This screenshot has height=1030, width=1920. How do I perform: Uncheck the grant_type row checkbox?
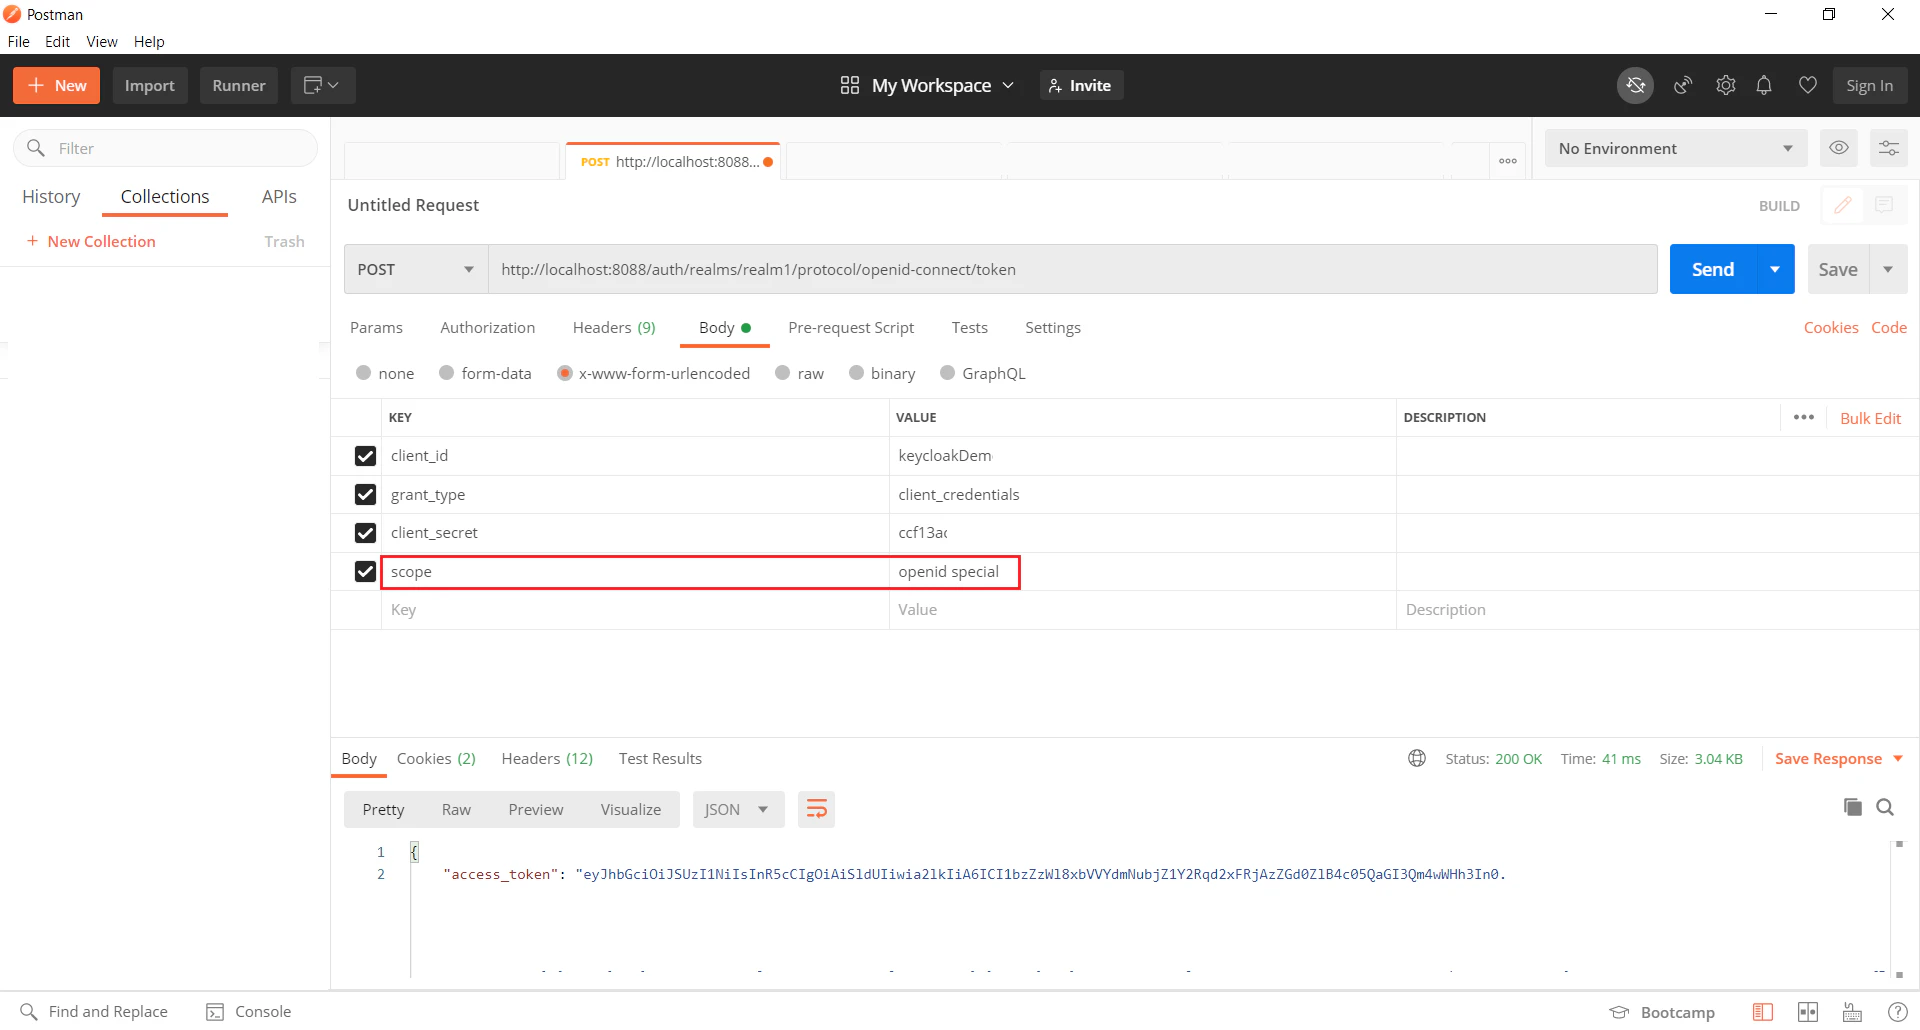click(365, 495)
